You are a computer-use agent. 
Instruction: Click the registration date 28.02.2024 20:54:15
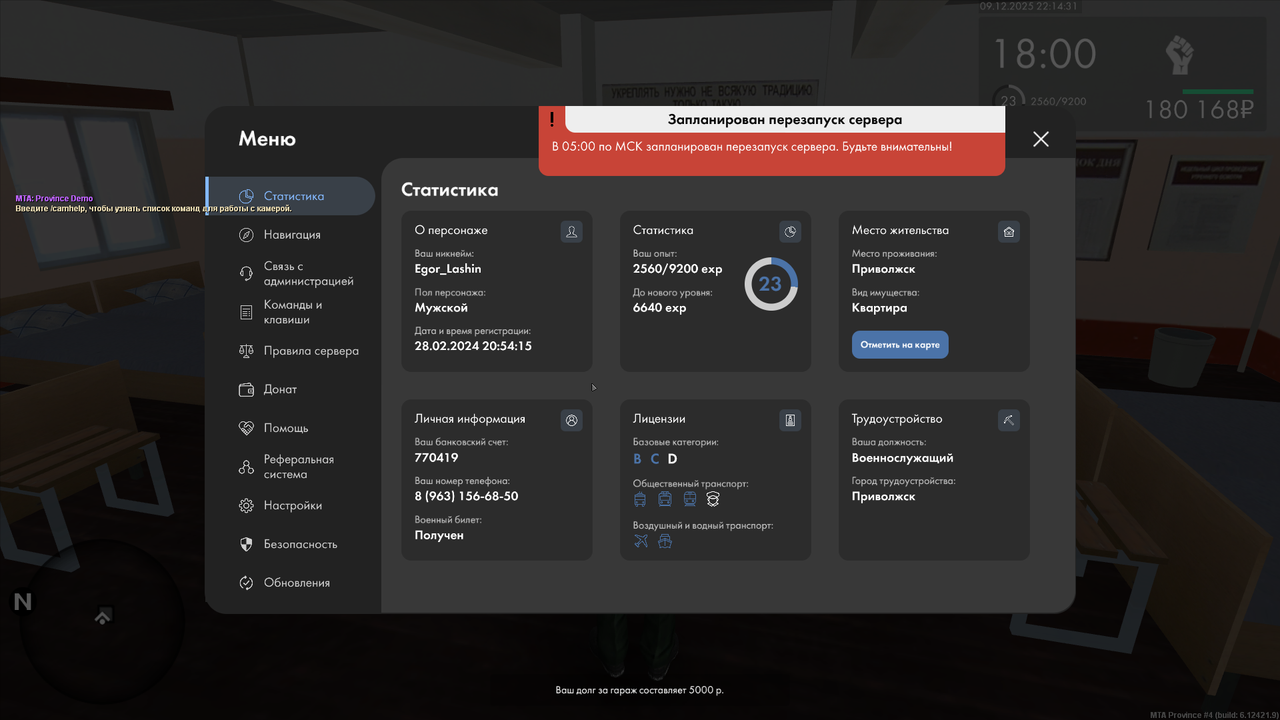[473, 346]
